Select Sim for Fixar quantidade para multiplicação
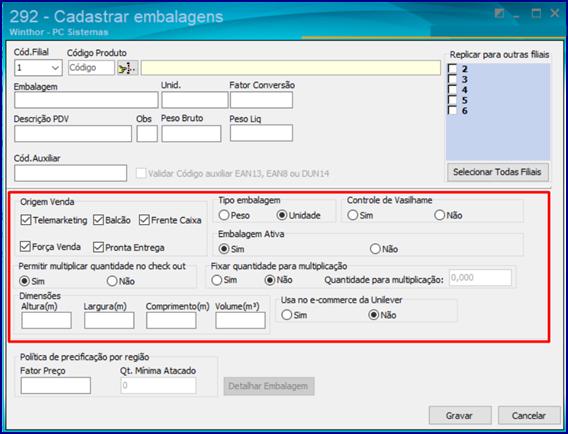Screen dimensions: 568x434 click(217, 280)
